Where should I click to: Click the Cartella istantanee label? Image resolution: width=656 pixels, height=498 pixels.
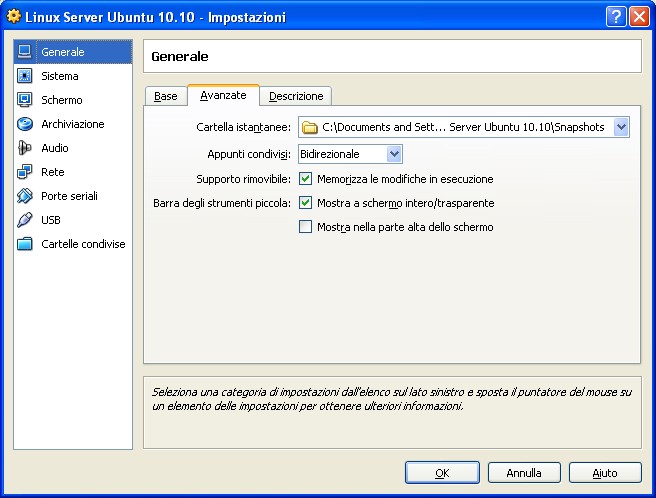pos(243,127)
